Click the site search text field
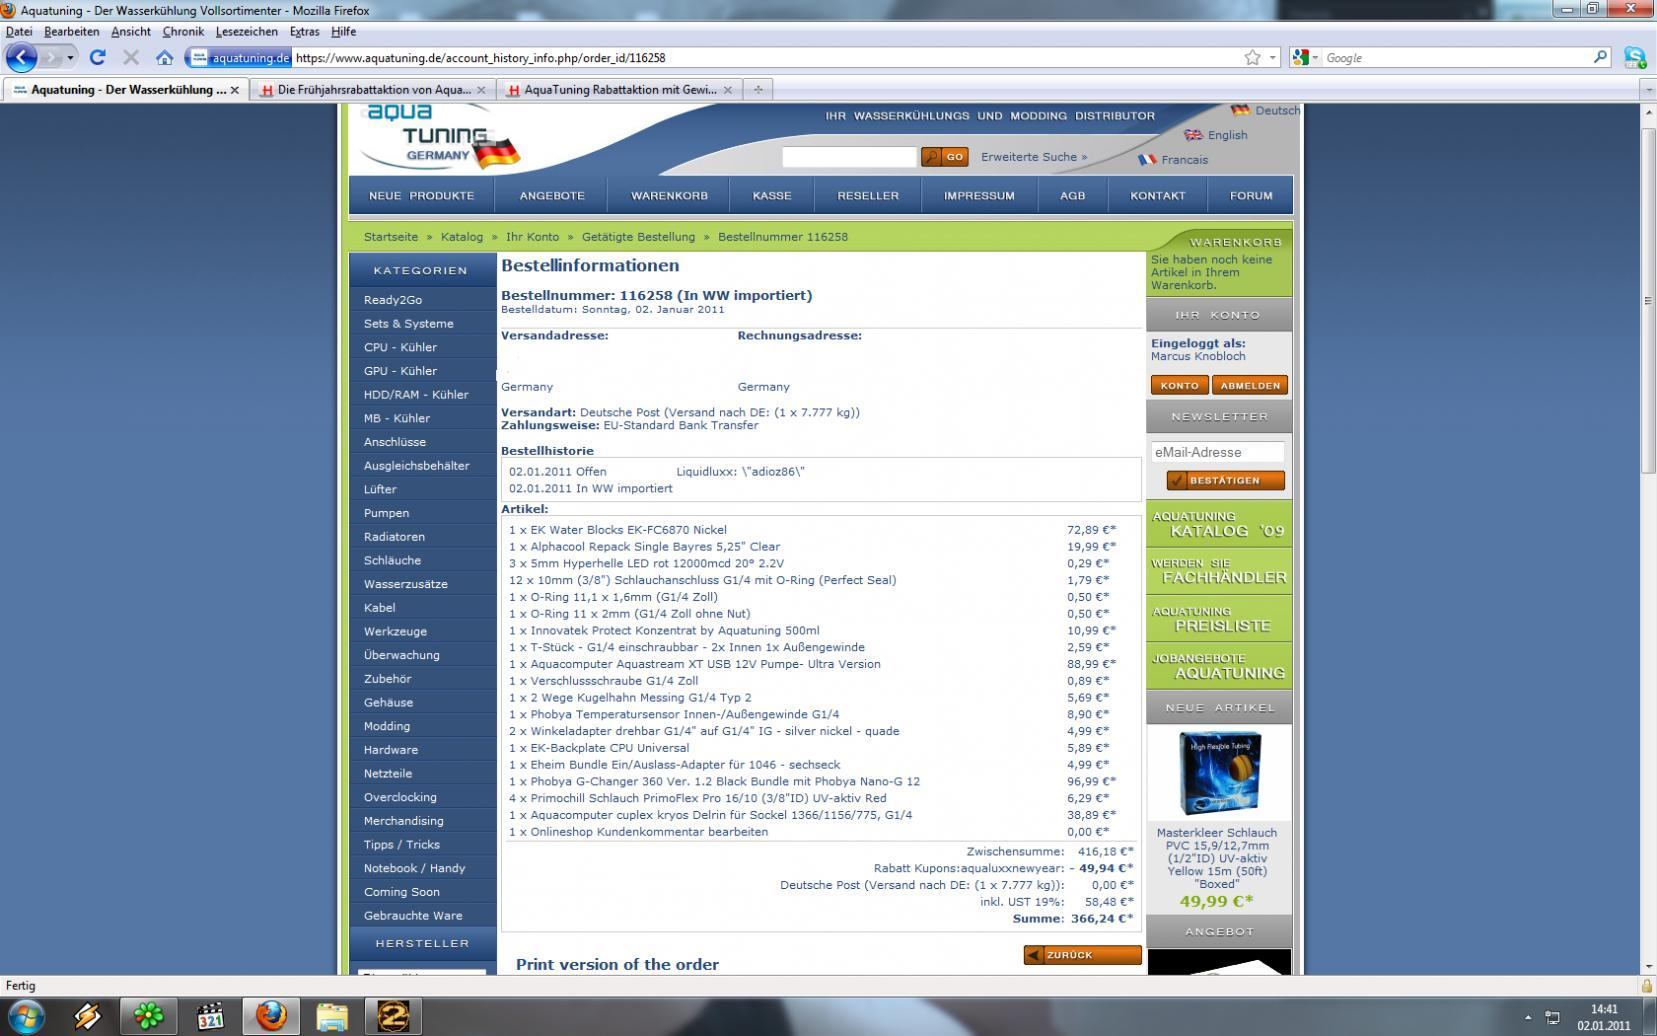 coord(850,157)
